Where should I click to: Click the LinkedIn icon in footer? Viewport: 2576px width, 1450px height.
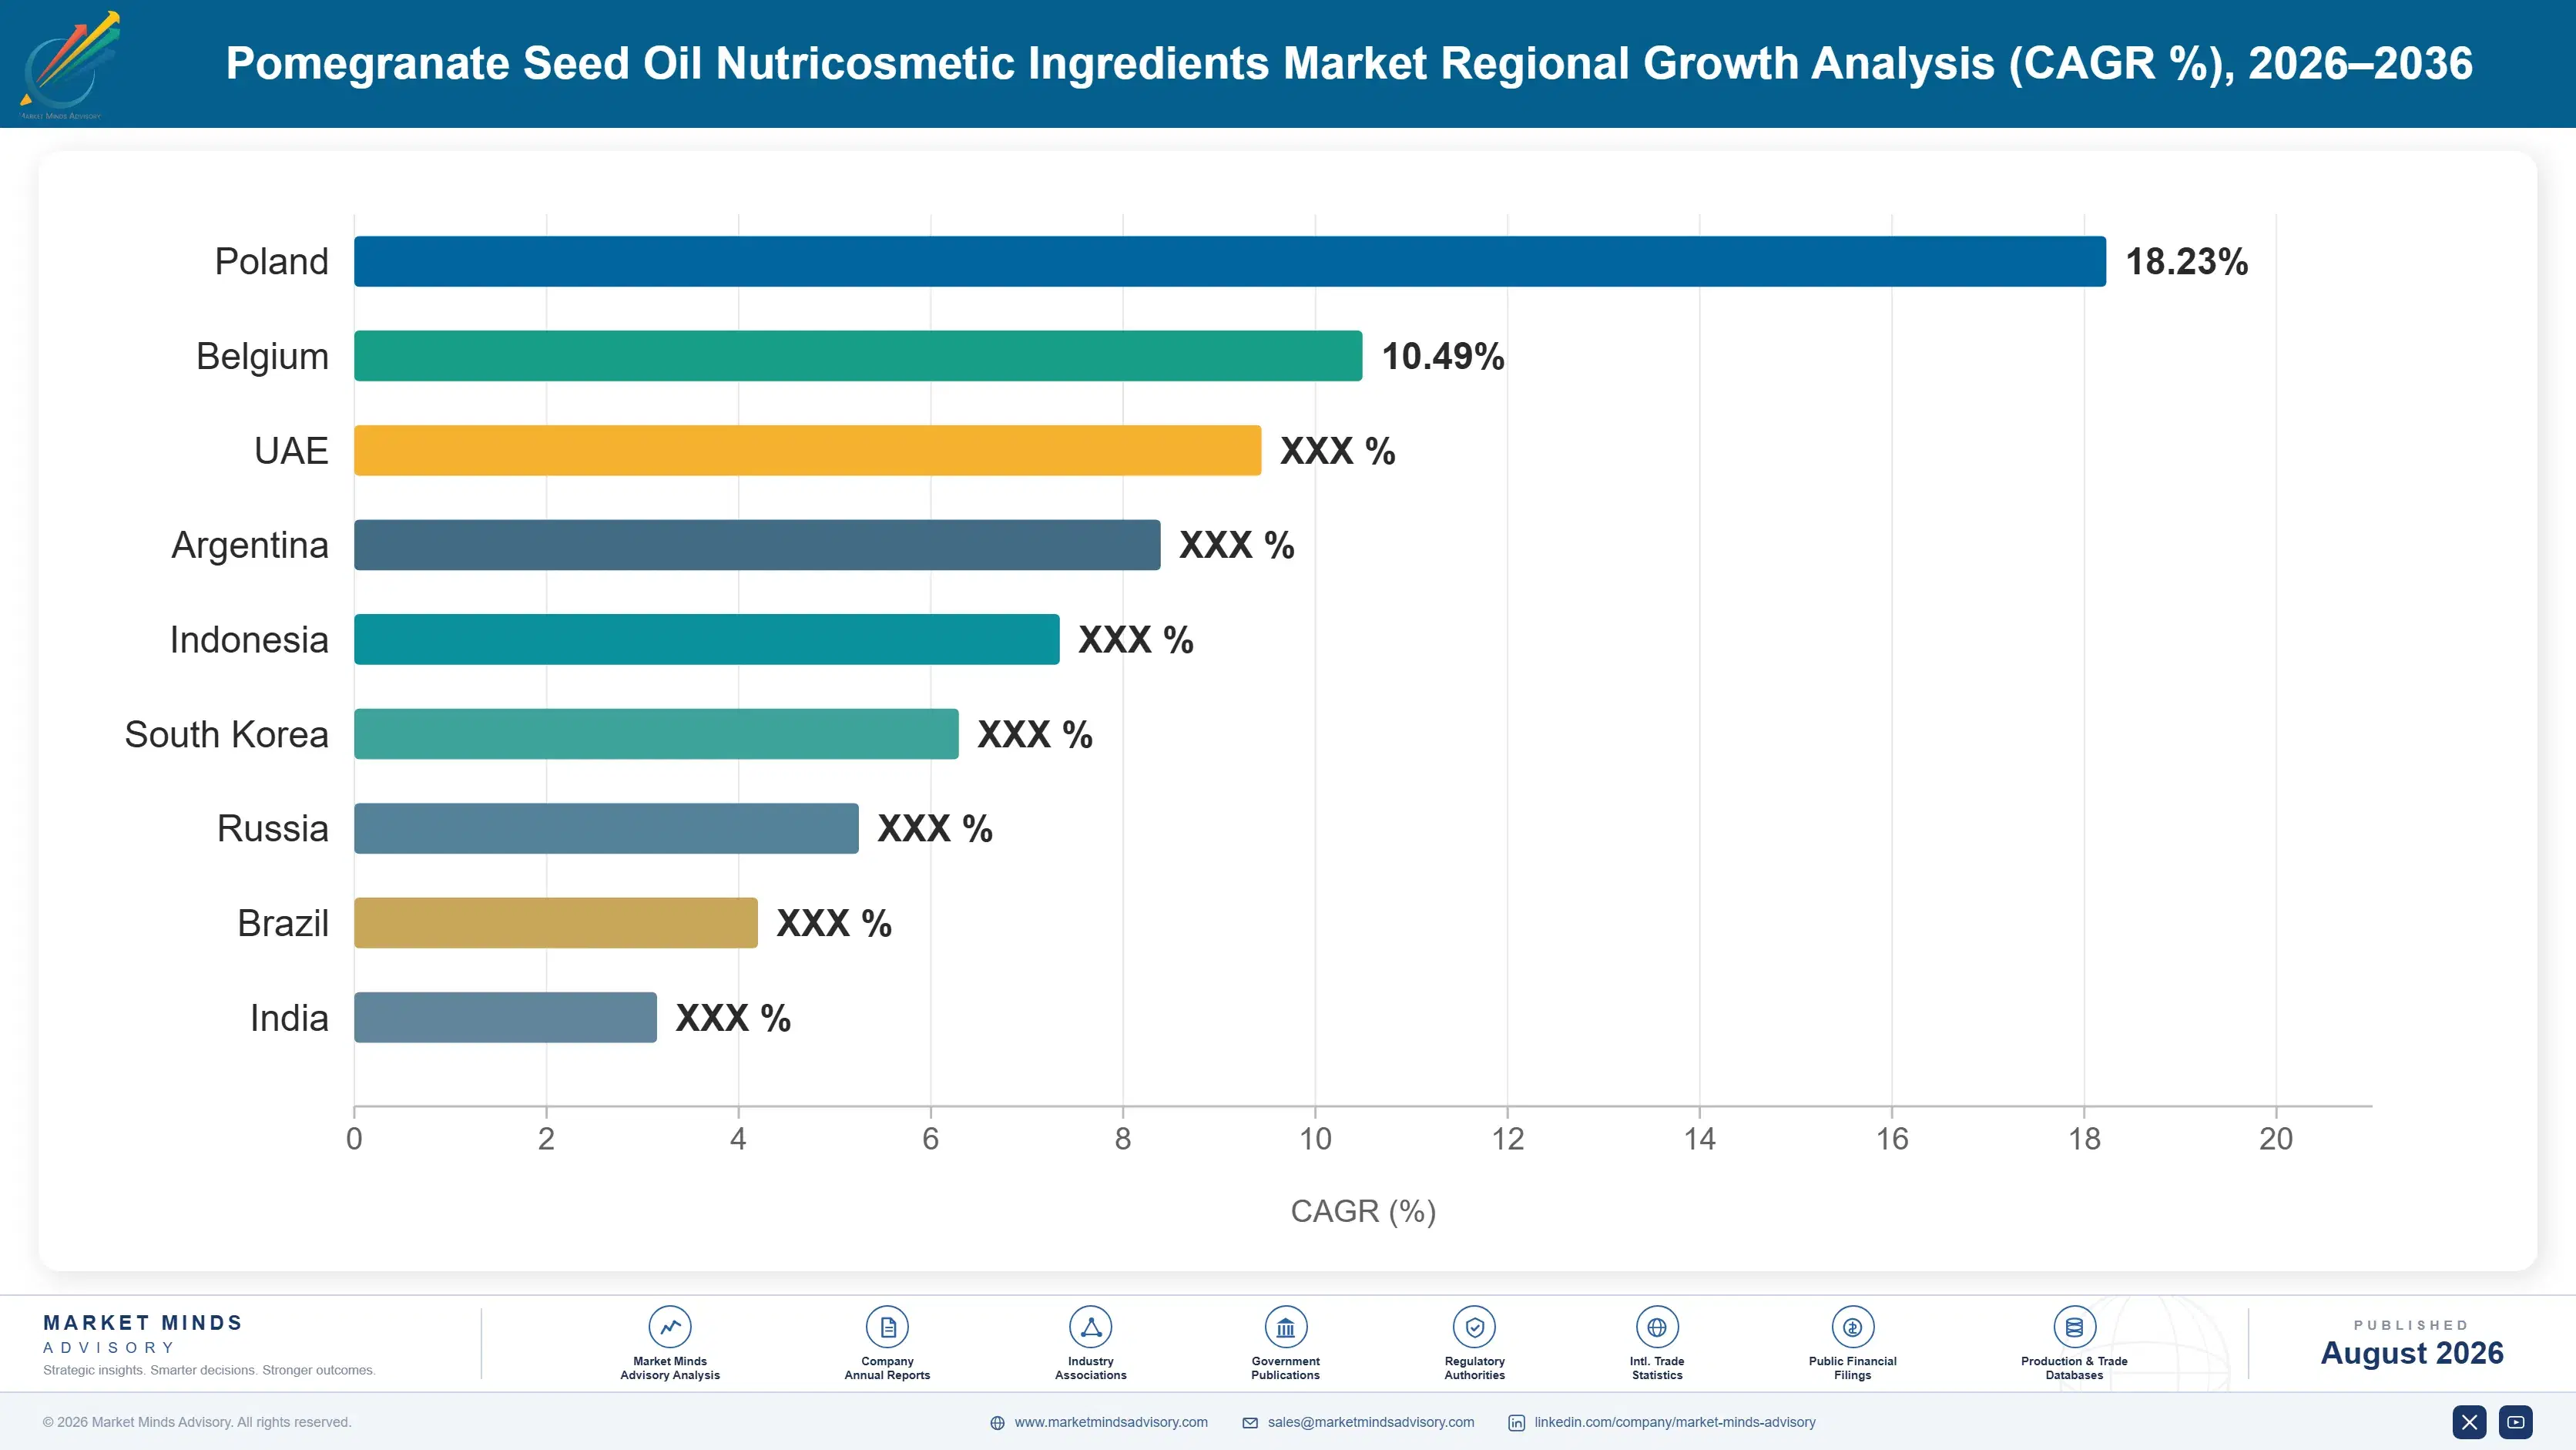pyautogui.click(x=1516, y=1423)
